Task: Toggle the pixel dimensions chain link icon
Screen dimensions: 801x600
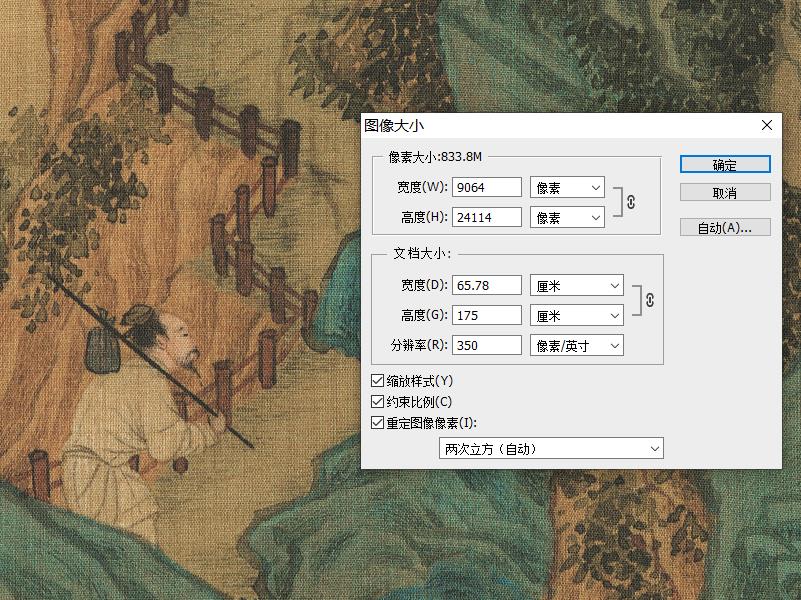Action: click(x=630, y=202)
